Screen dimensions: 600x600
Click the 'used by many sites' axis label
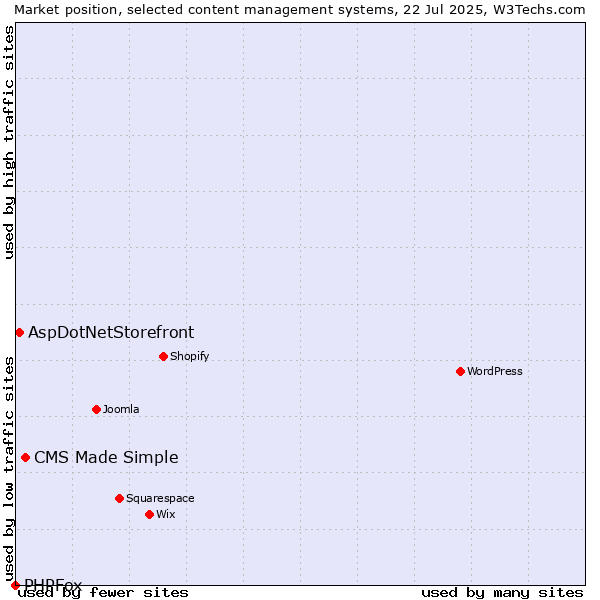tap(502, 593)
